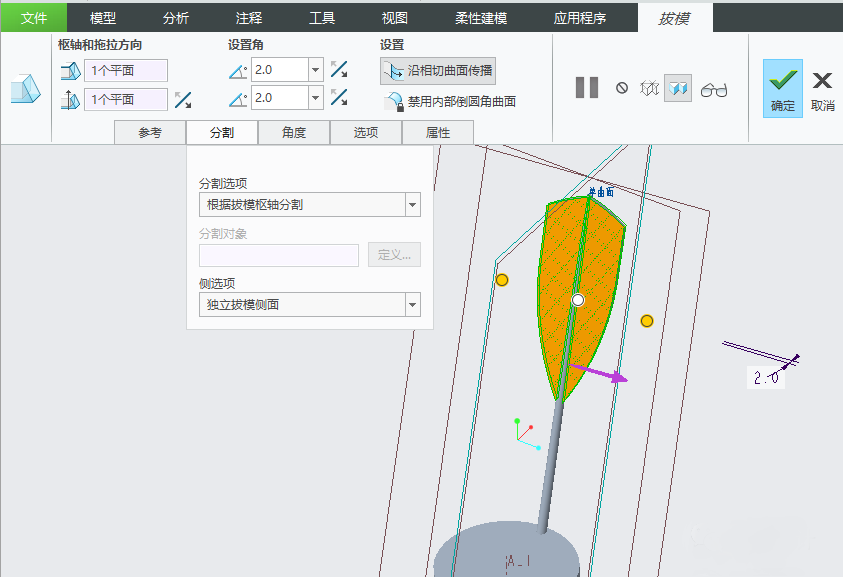Toggle 沿相切曲面传播 propagation option
Screen dimensions: 843x577
pyautogui.click(x=438, y=71)
